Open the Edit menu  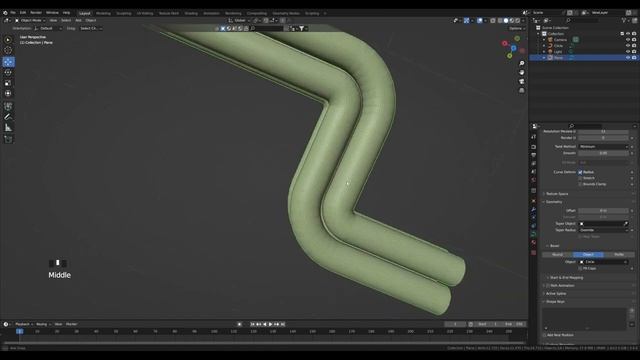click(23, 13)
